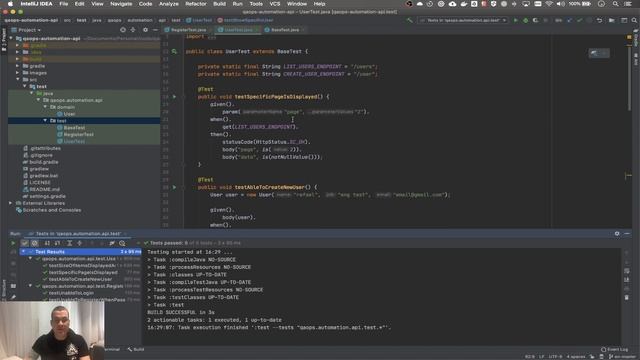Viewport: 640px width, 360px height.
Task: Open Run panel settings gear
Action: tap(617, 233)
